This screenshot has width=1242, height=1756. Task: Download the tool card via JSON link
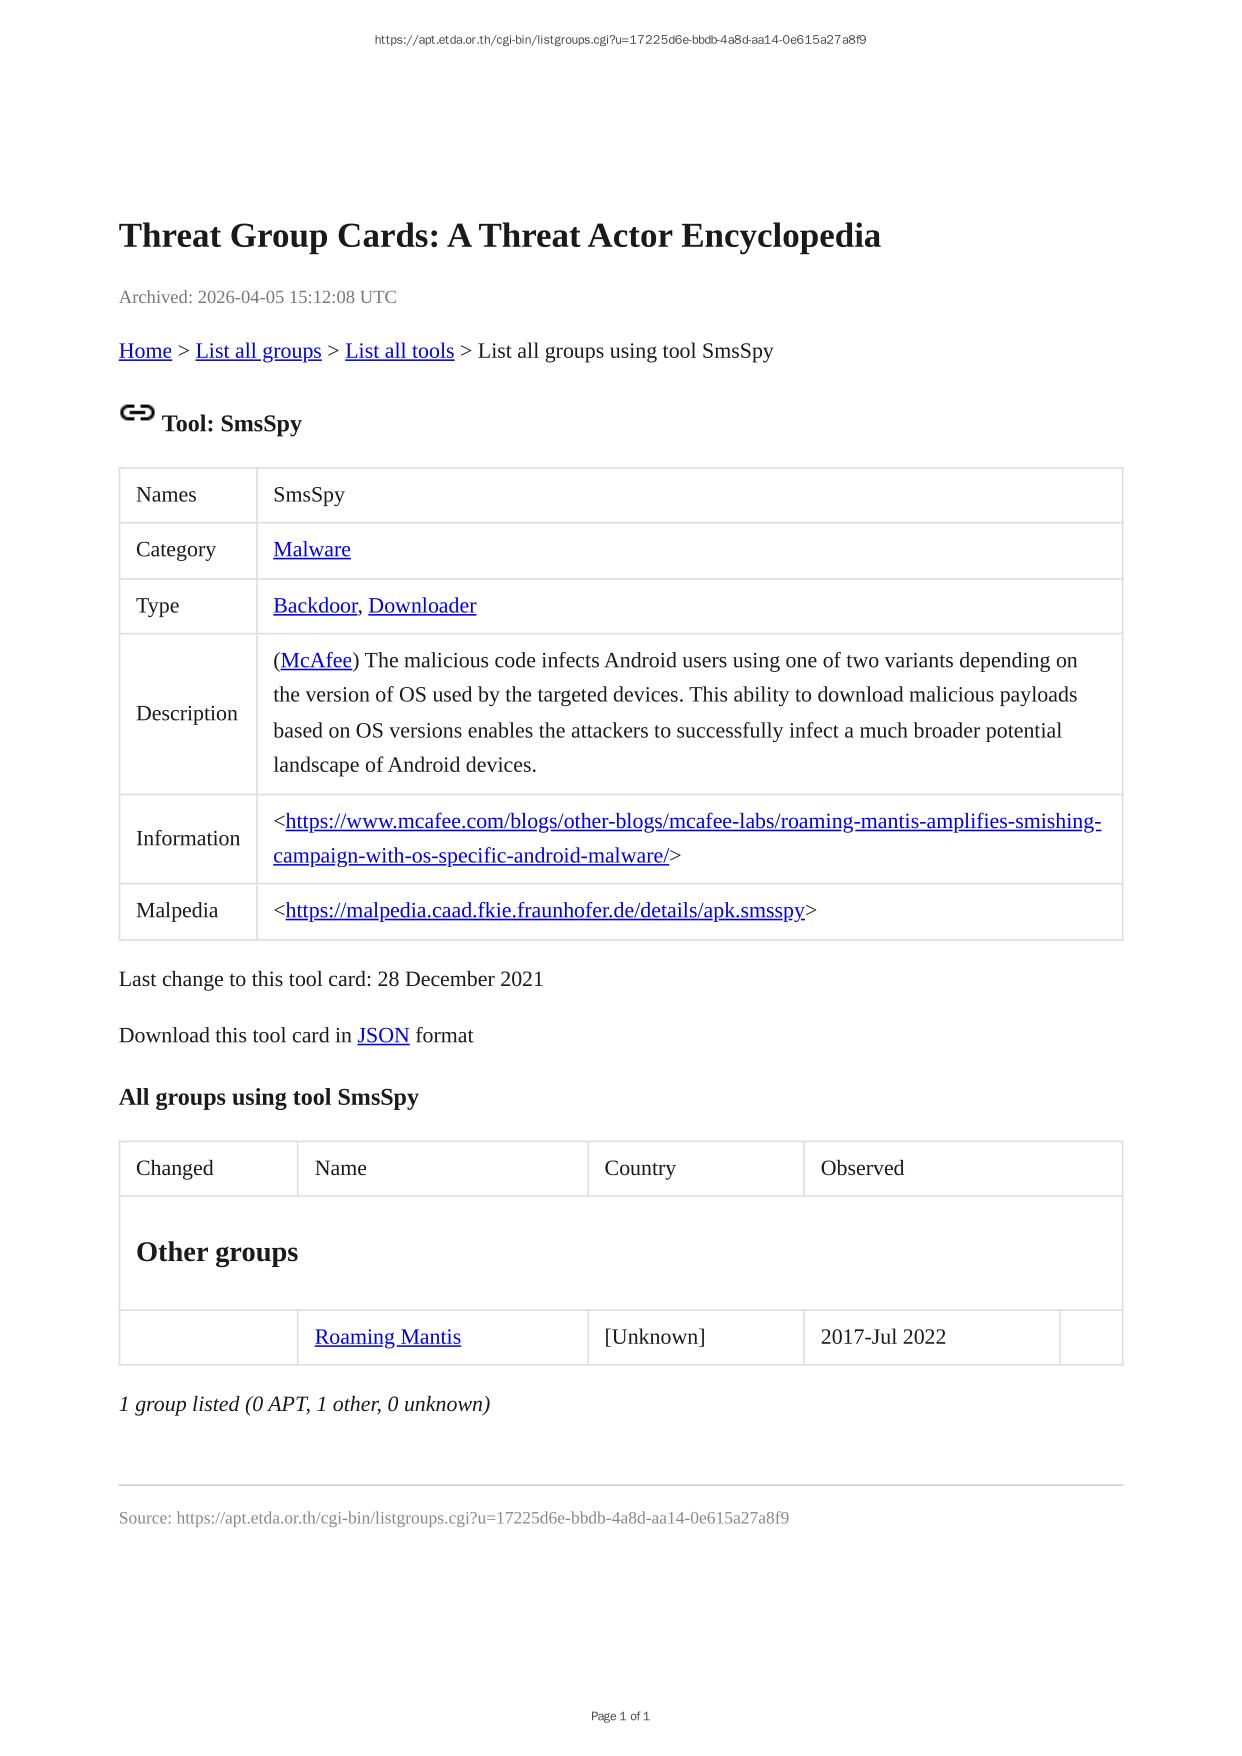pos(383,1036)
